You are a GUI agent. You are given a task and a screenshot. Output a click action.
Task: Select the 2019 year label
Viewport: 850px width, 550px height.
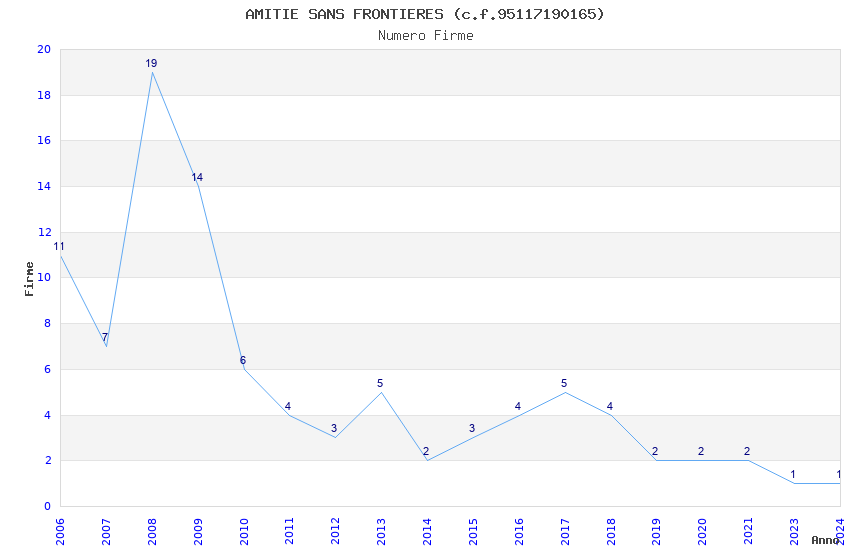656,532
